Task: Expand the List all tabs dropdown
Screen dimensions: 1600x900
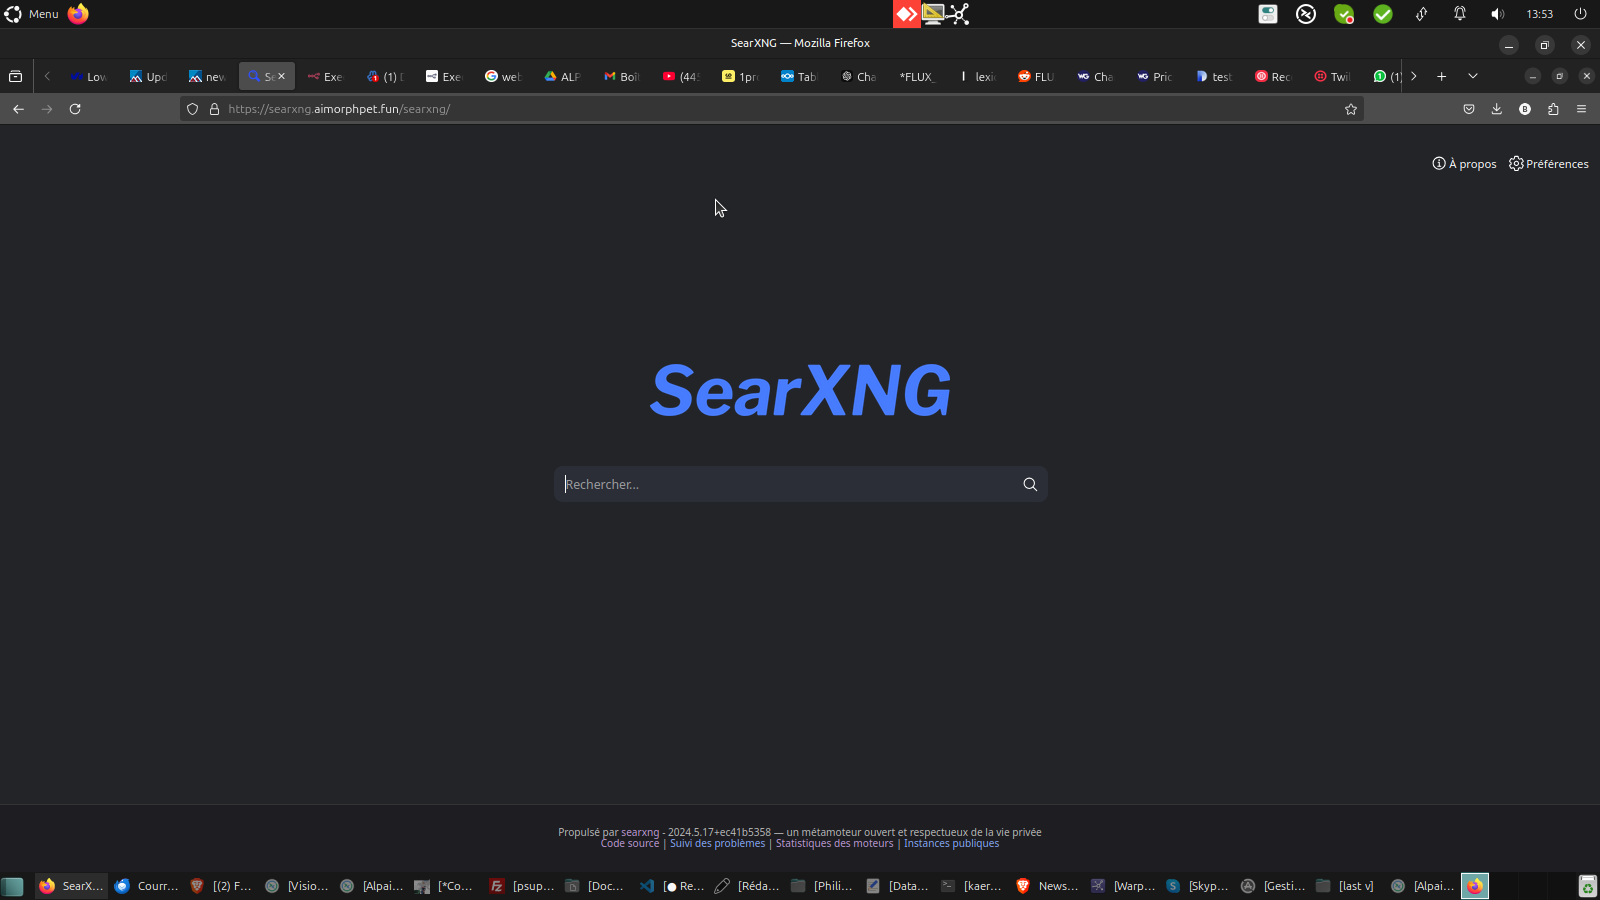Action: pyautogui.click(x=1473, y=76)
